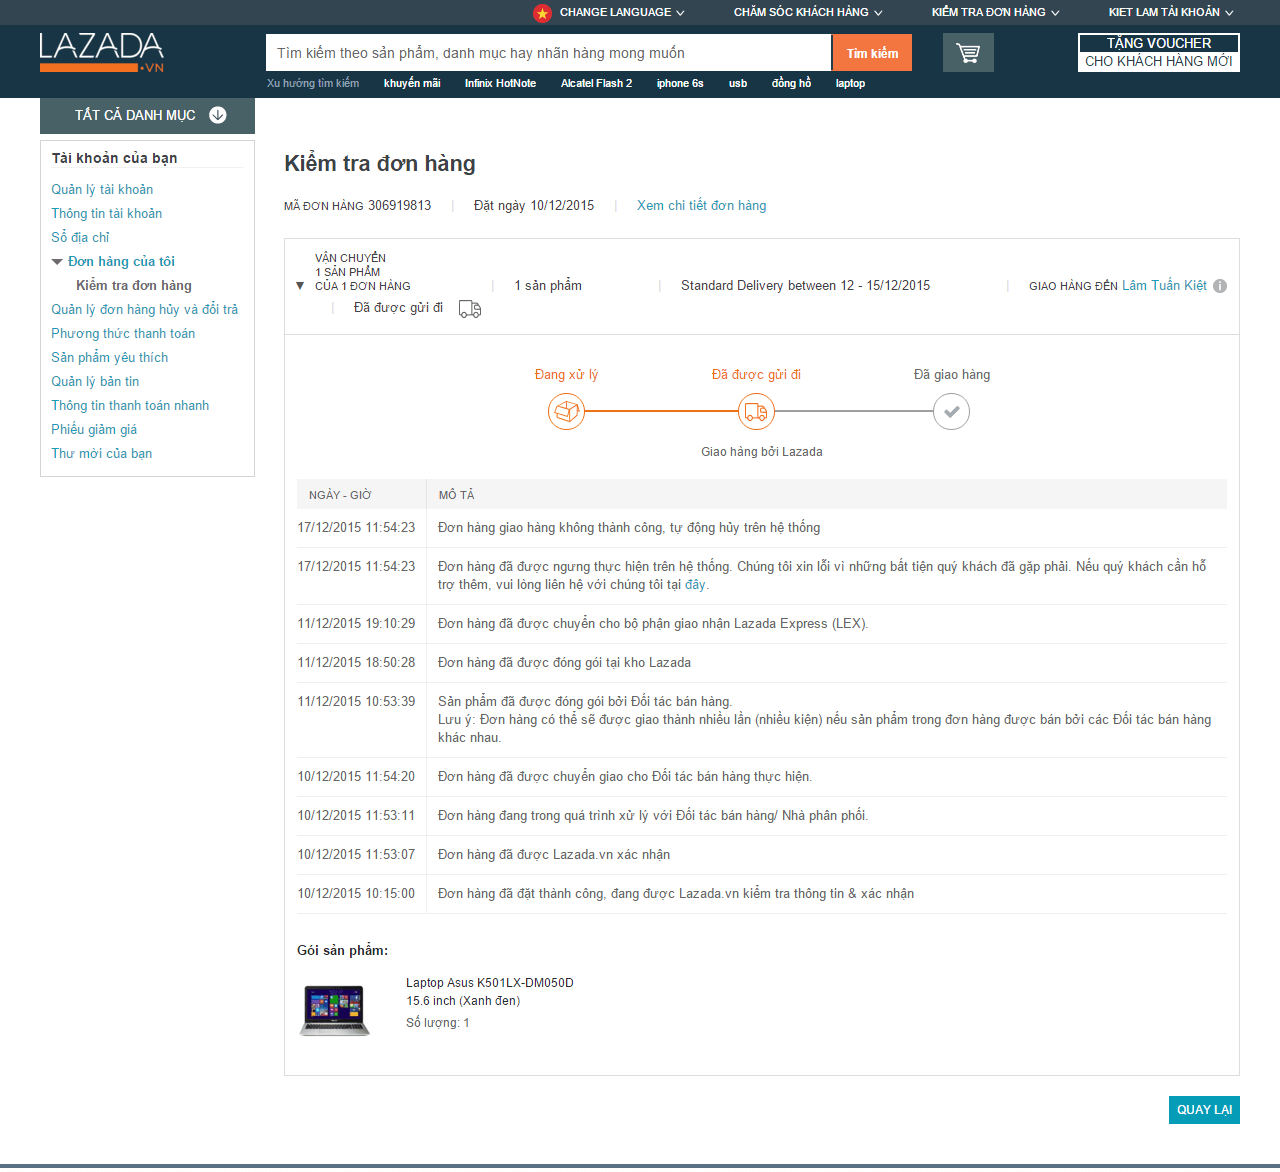1280x1172 pixels.
Task: Click the Vietnam flag language icon
Action: point(542,13)
